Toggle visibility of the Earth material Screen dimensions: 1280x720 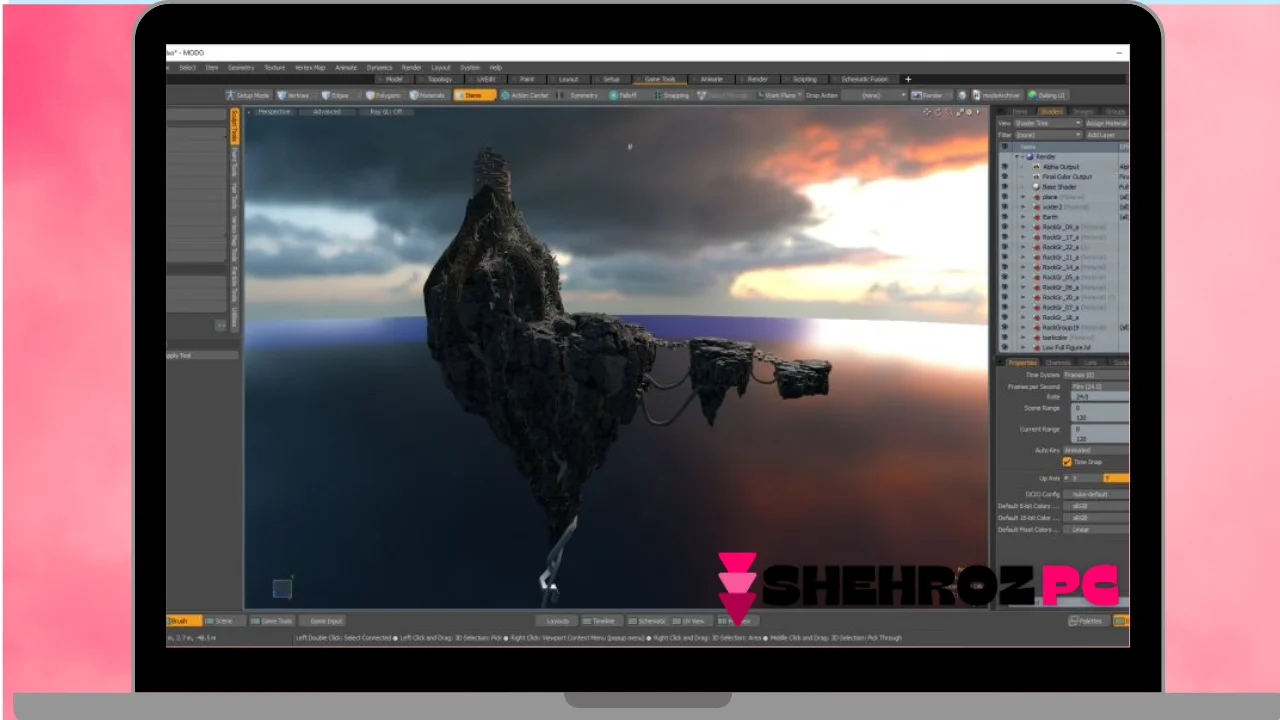[1005, 217]
